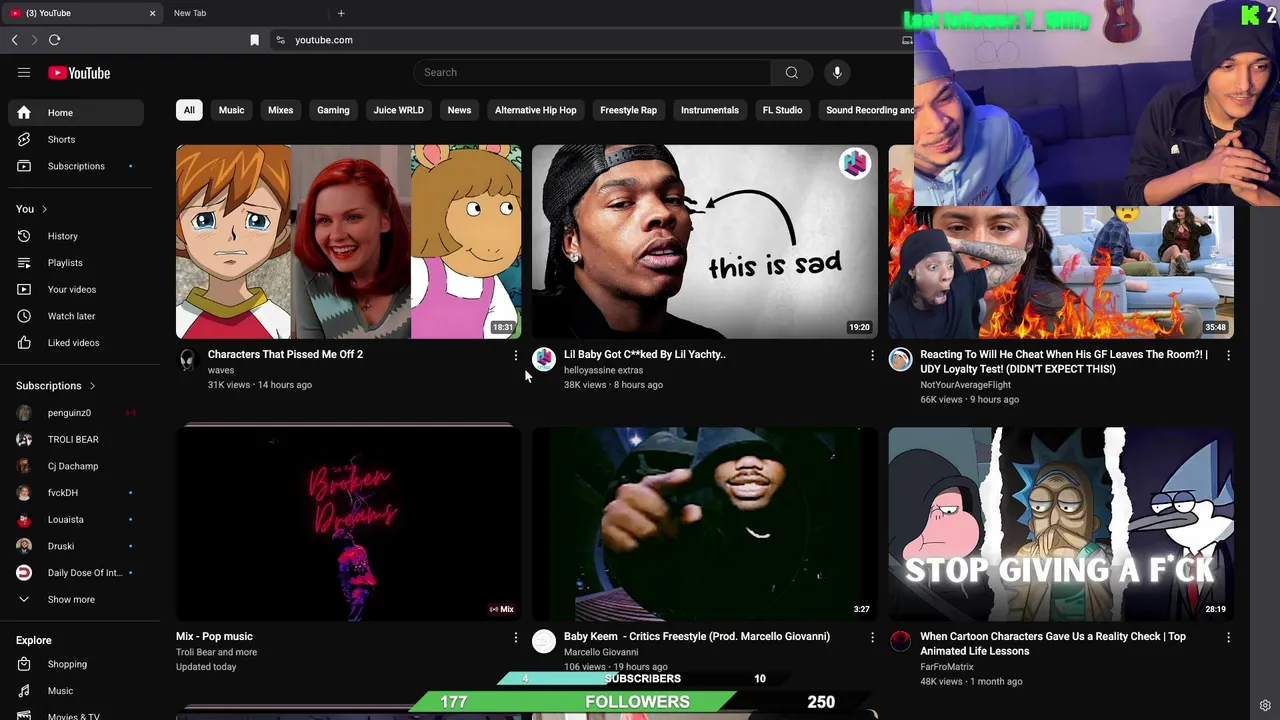The height and width of the screenshot is (720, 1280).
Task: Click the search magnifier button
Action: point(792,72)
